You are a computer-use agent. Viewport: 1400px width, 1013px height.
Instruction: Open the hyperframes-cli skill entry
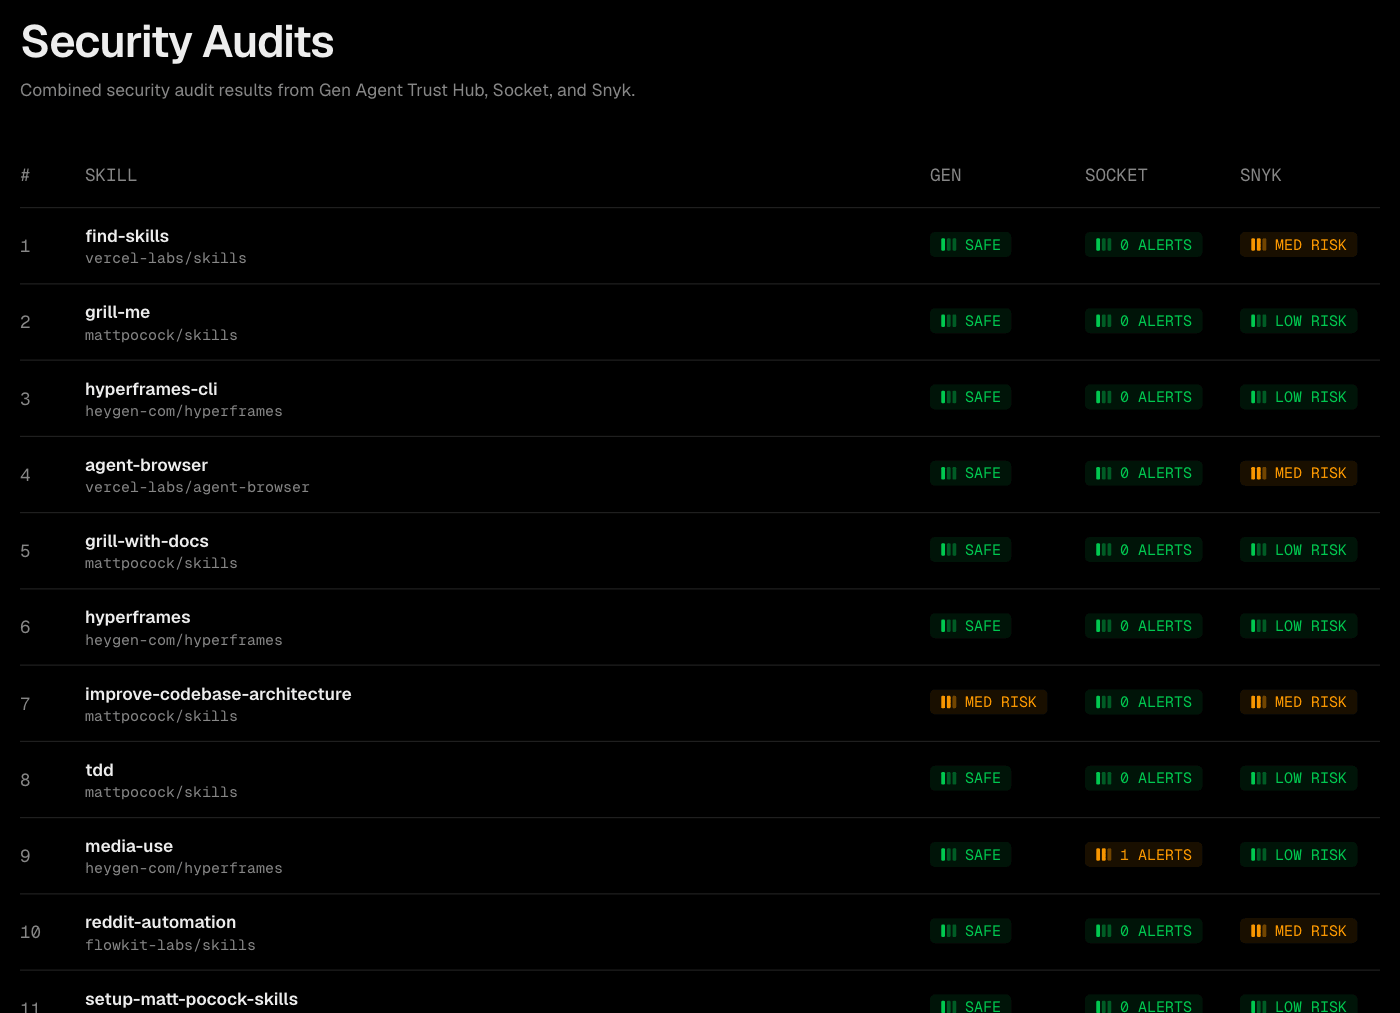(x=151, y=389)
